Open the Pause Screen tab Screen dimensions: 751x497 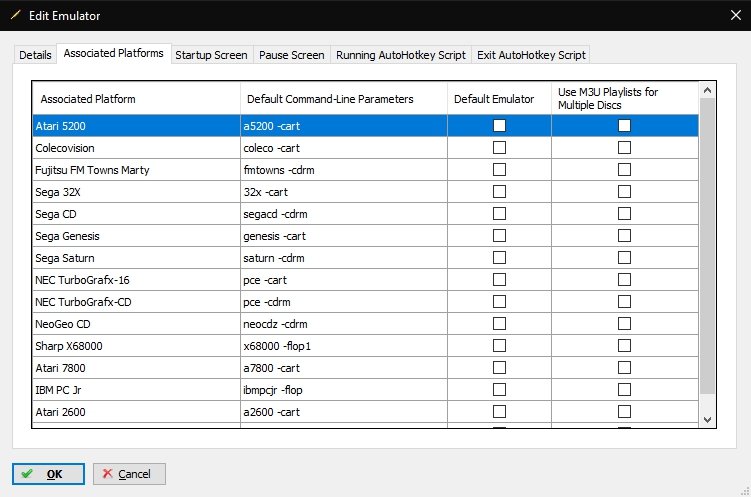[292, 55]
